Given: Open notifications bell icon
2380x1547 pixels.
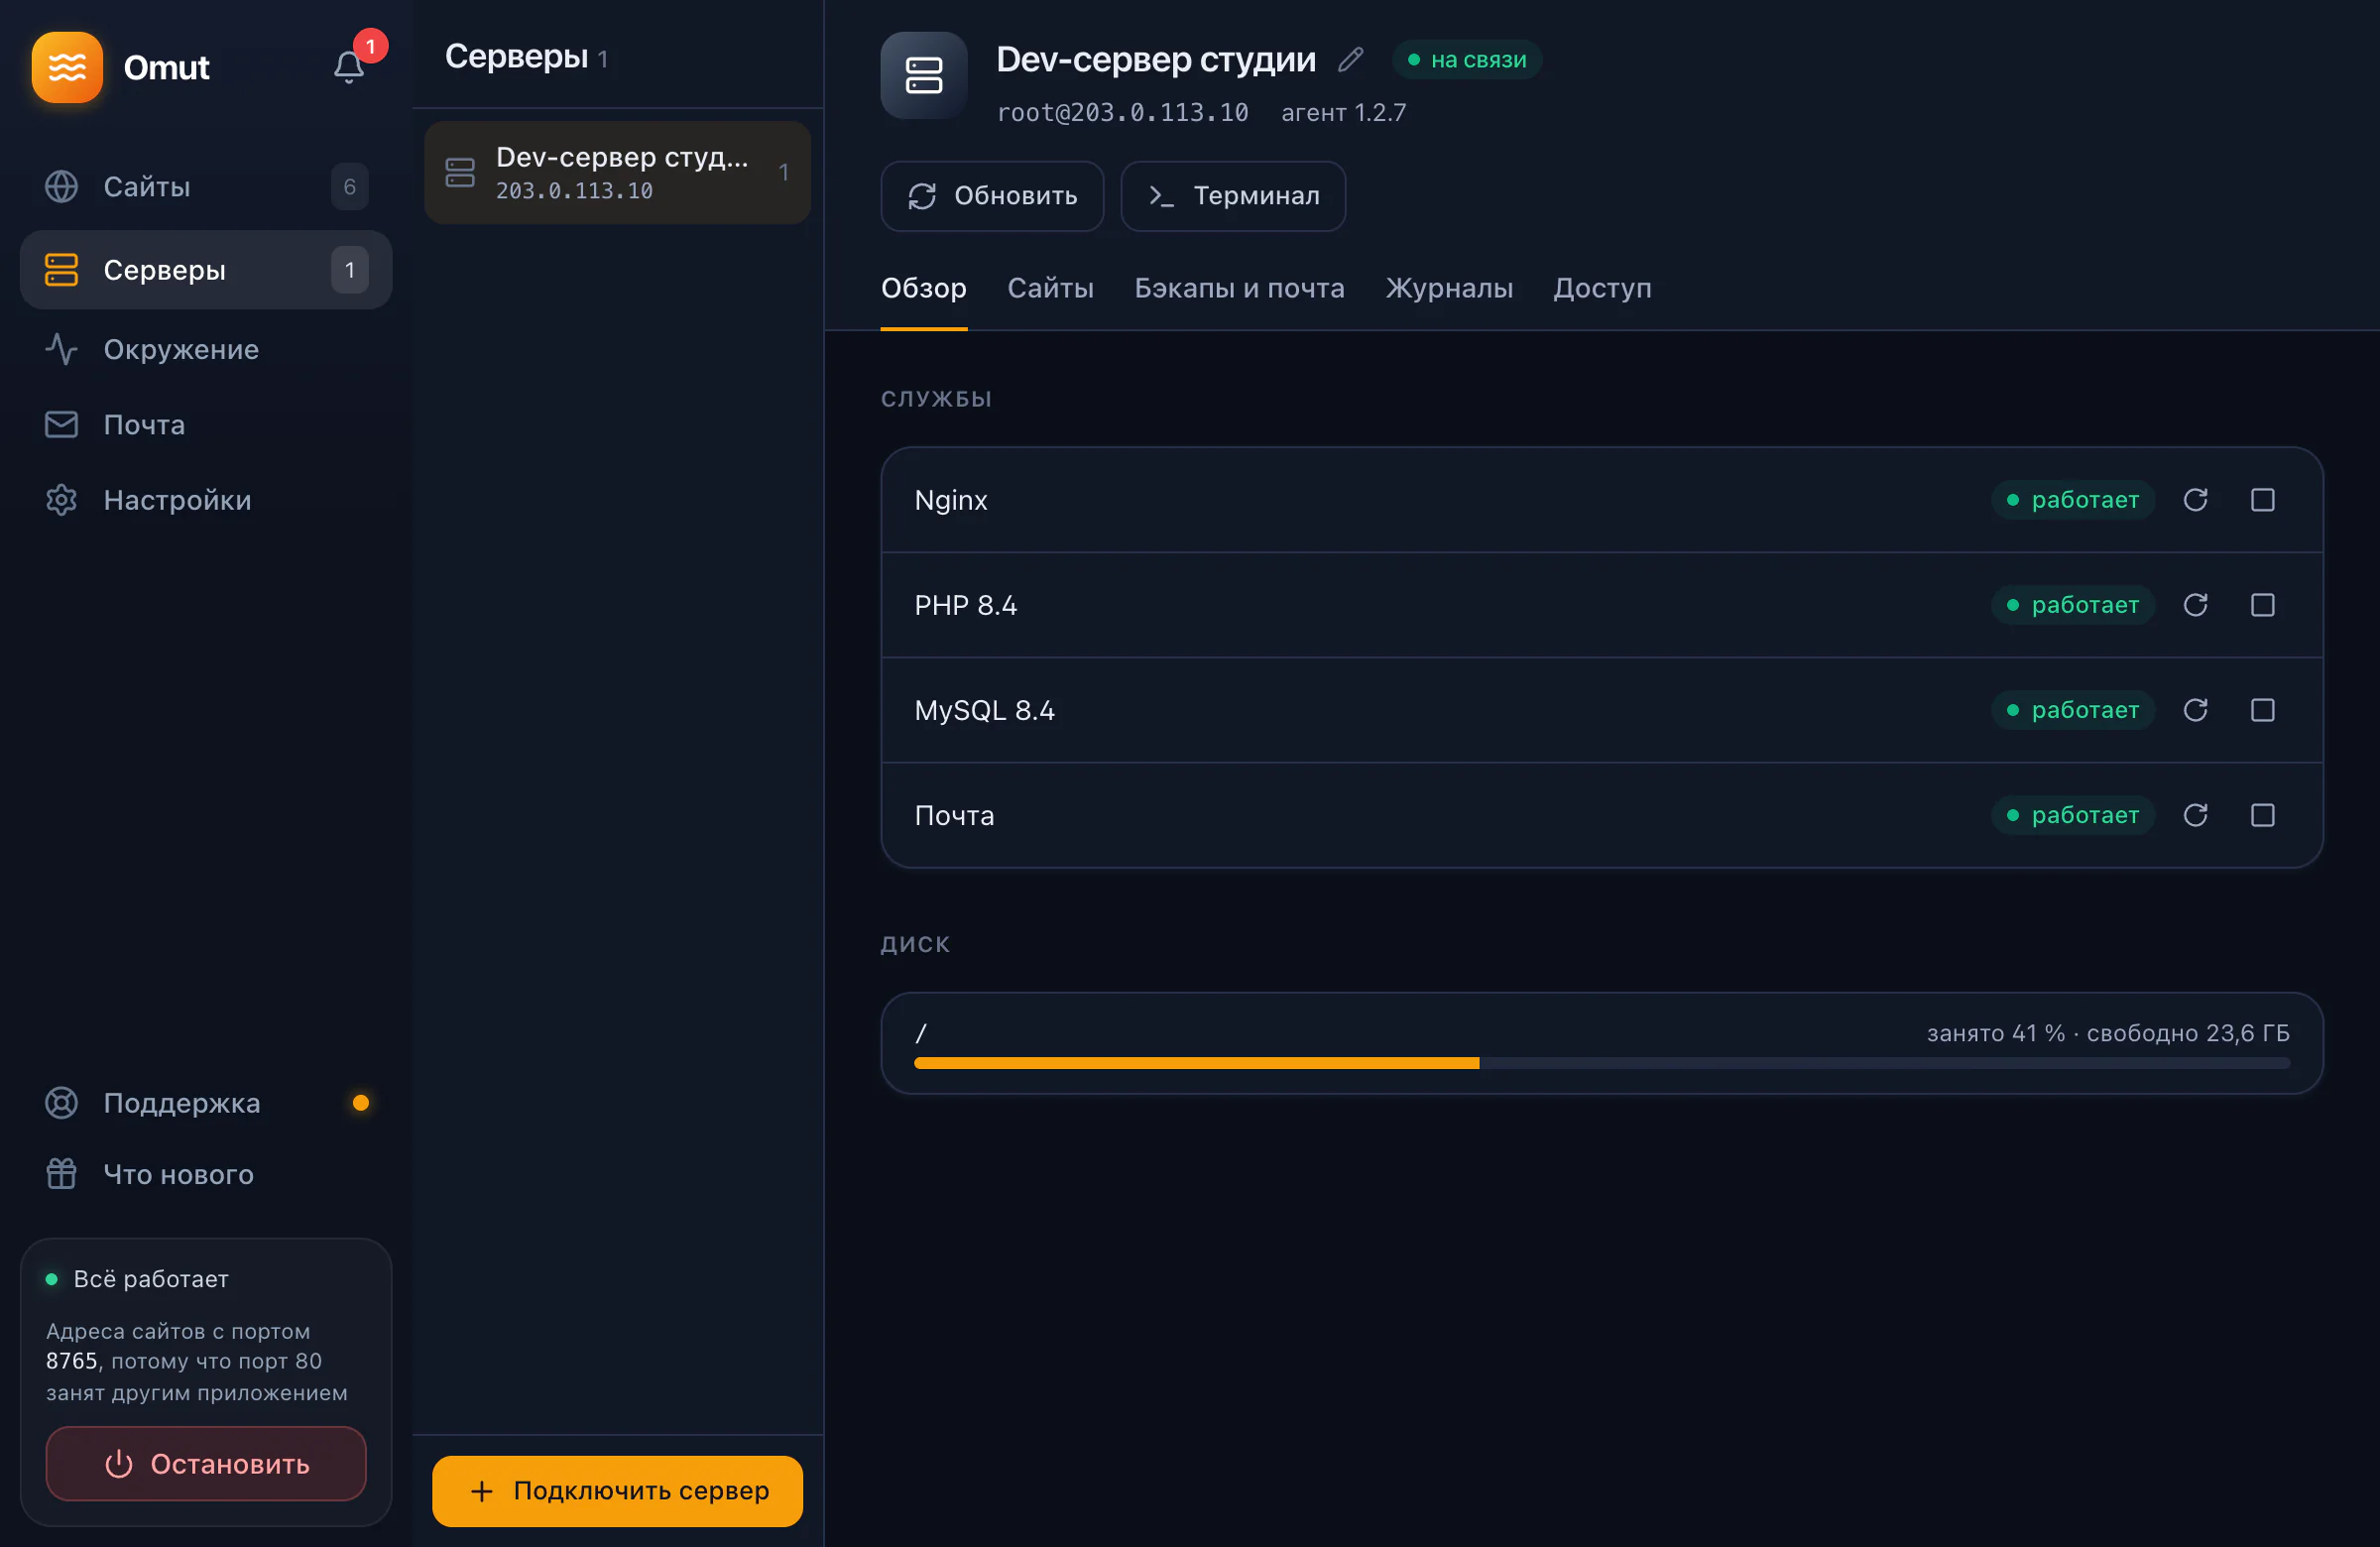Looking at the screenshot, I should [x=348, y=67].
